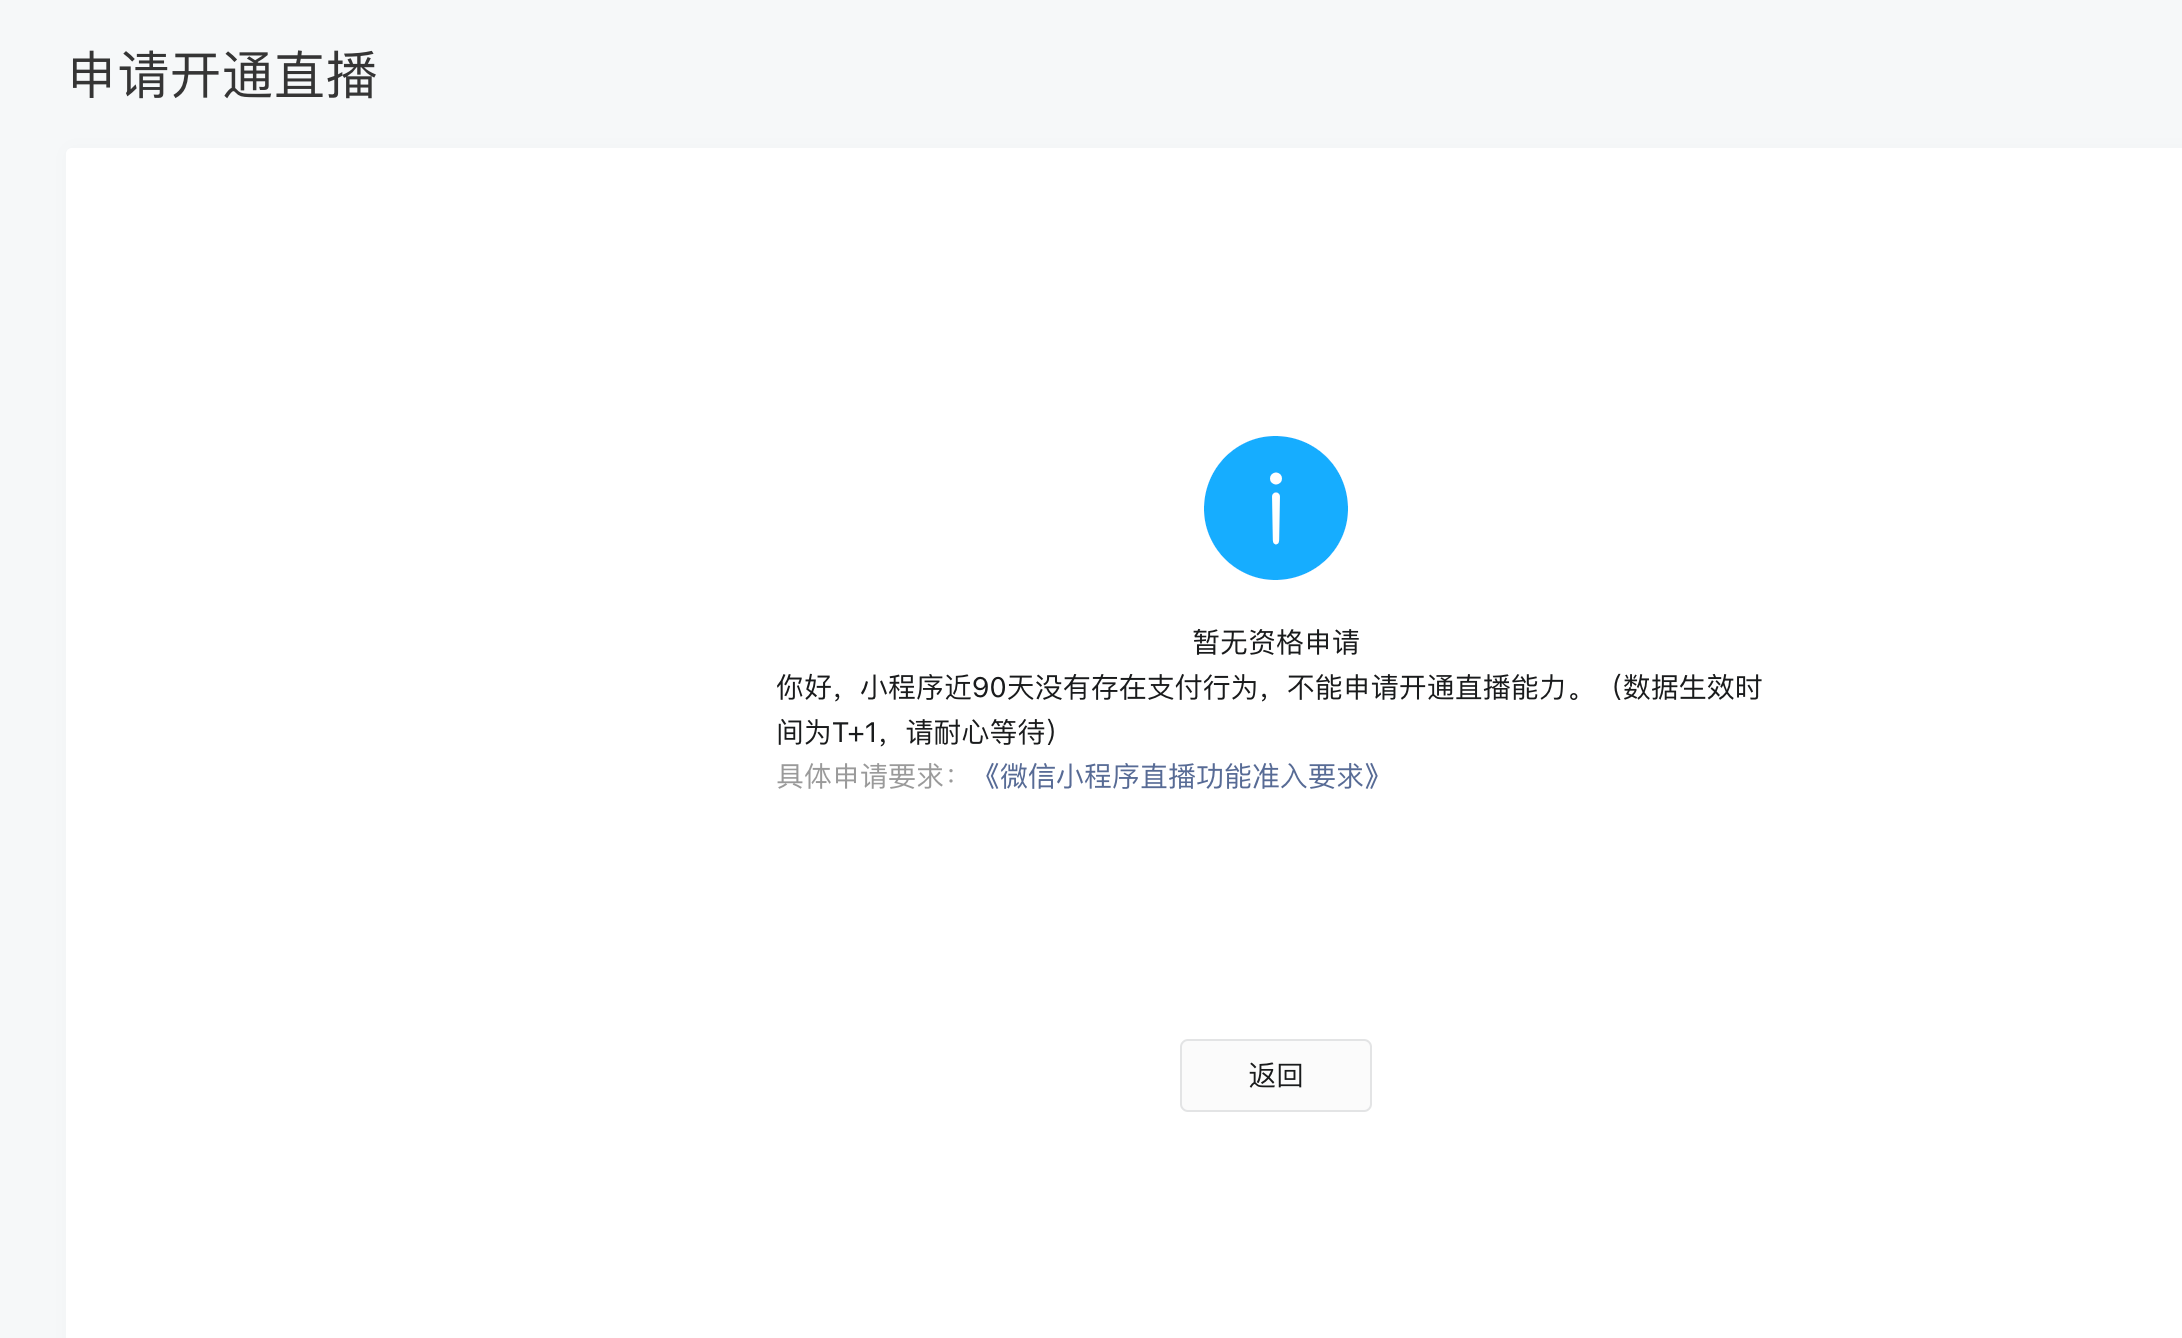Open 《微信小程序直播功能准入要求》 link

coord(1180,777)
